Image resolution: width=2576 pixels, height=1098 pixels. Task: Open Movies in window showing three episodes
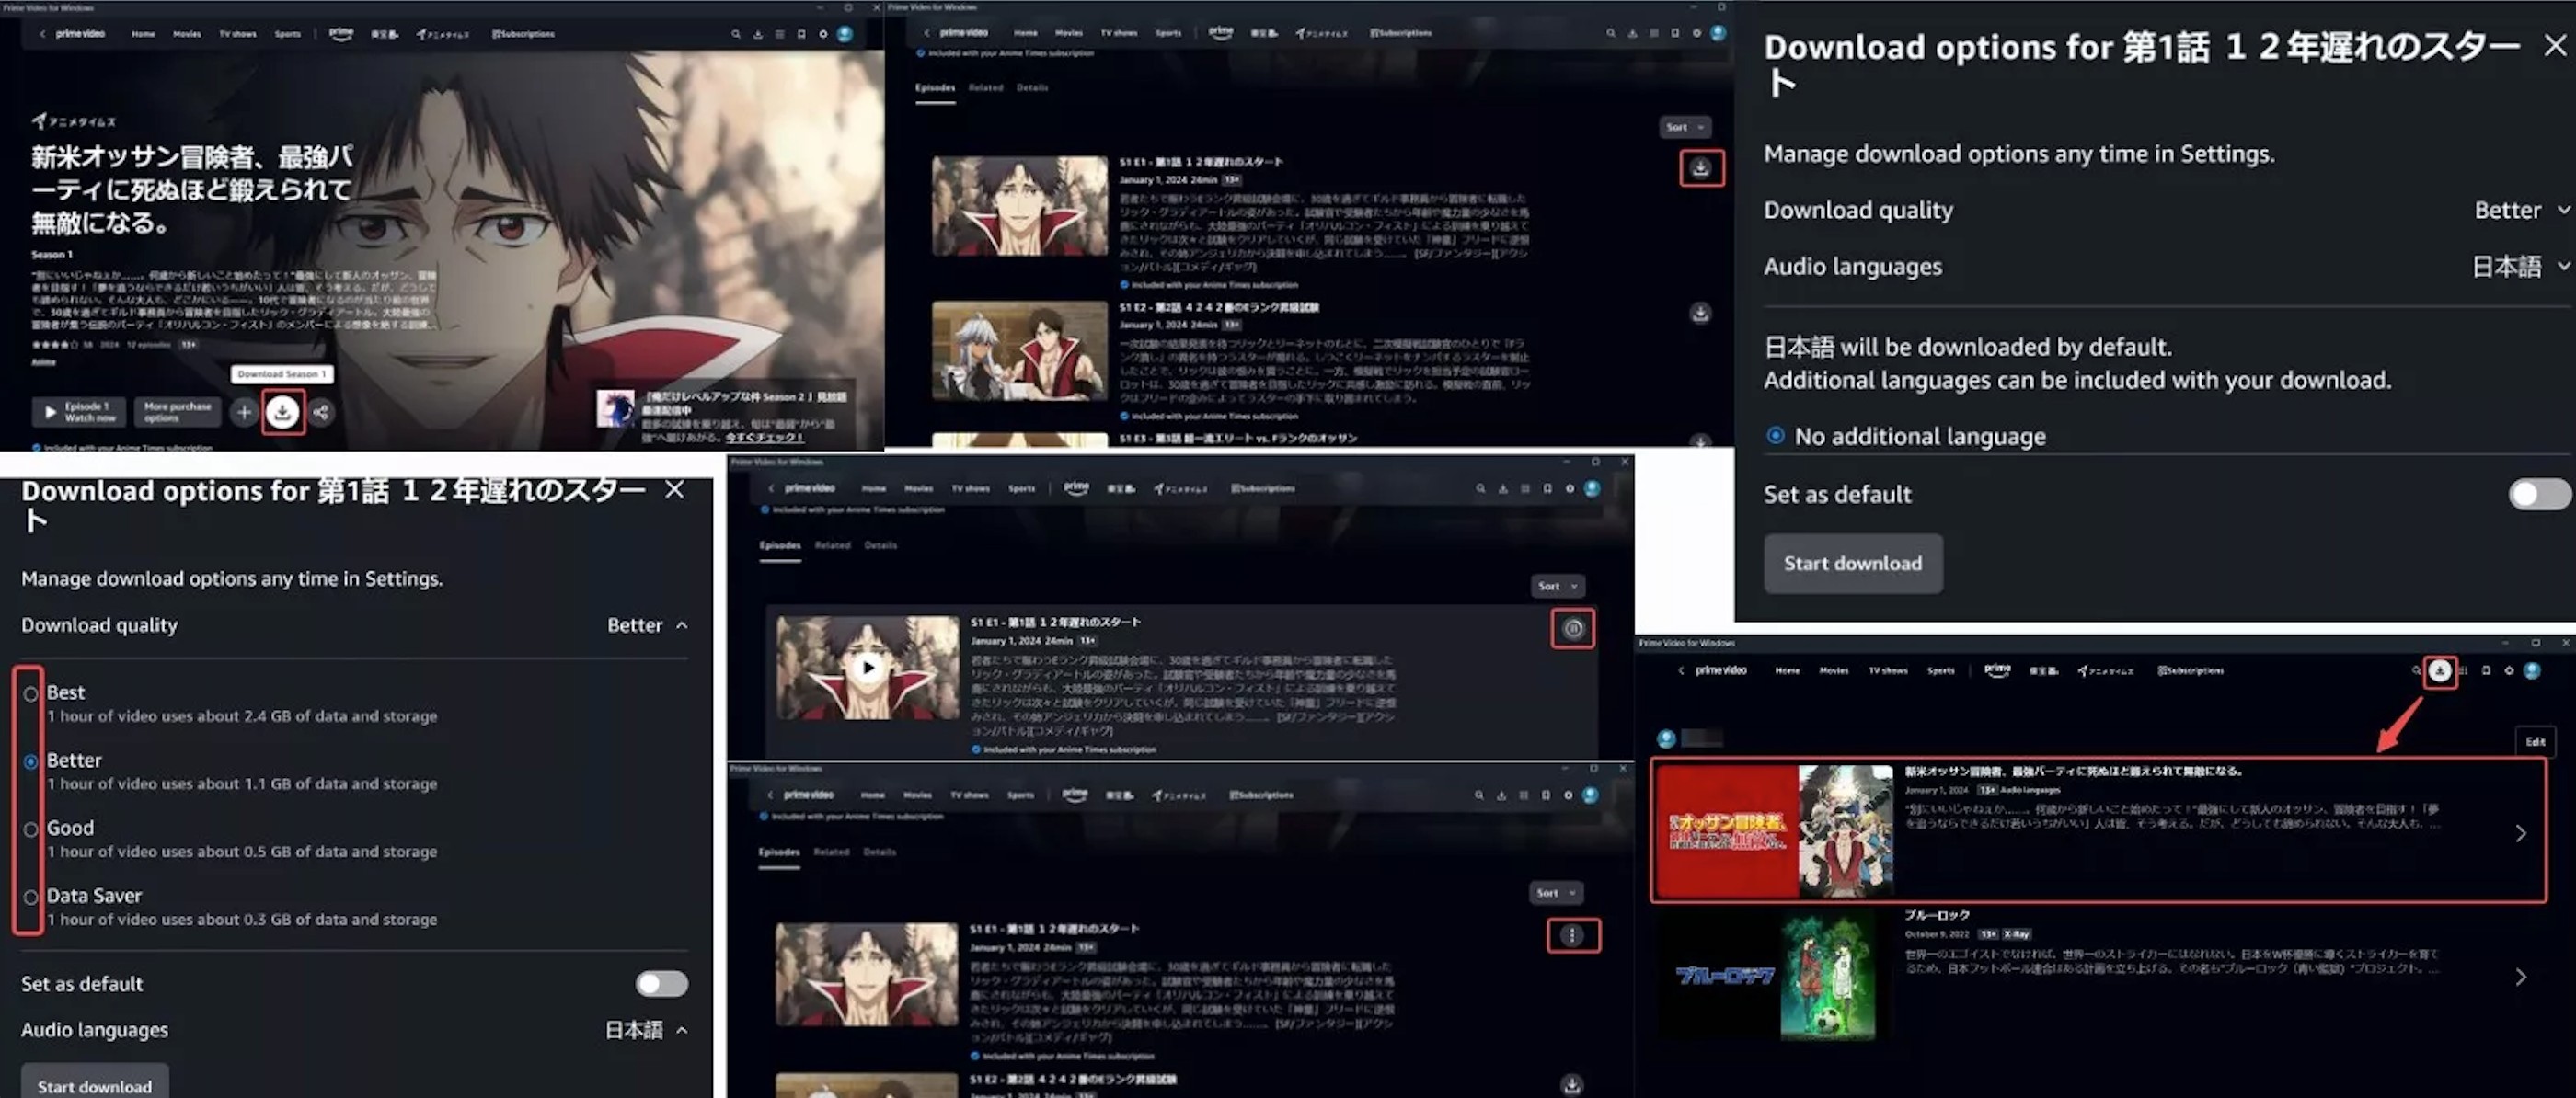tap(1068, 33)
